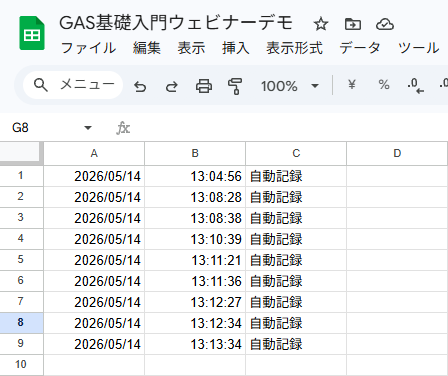Open the 挿入 menu
The width and height of the screenshot is (448, 376).
click(x=236, y=48)
